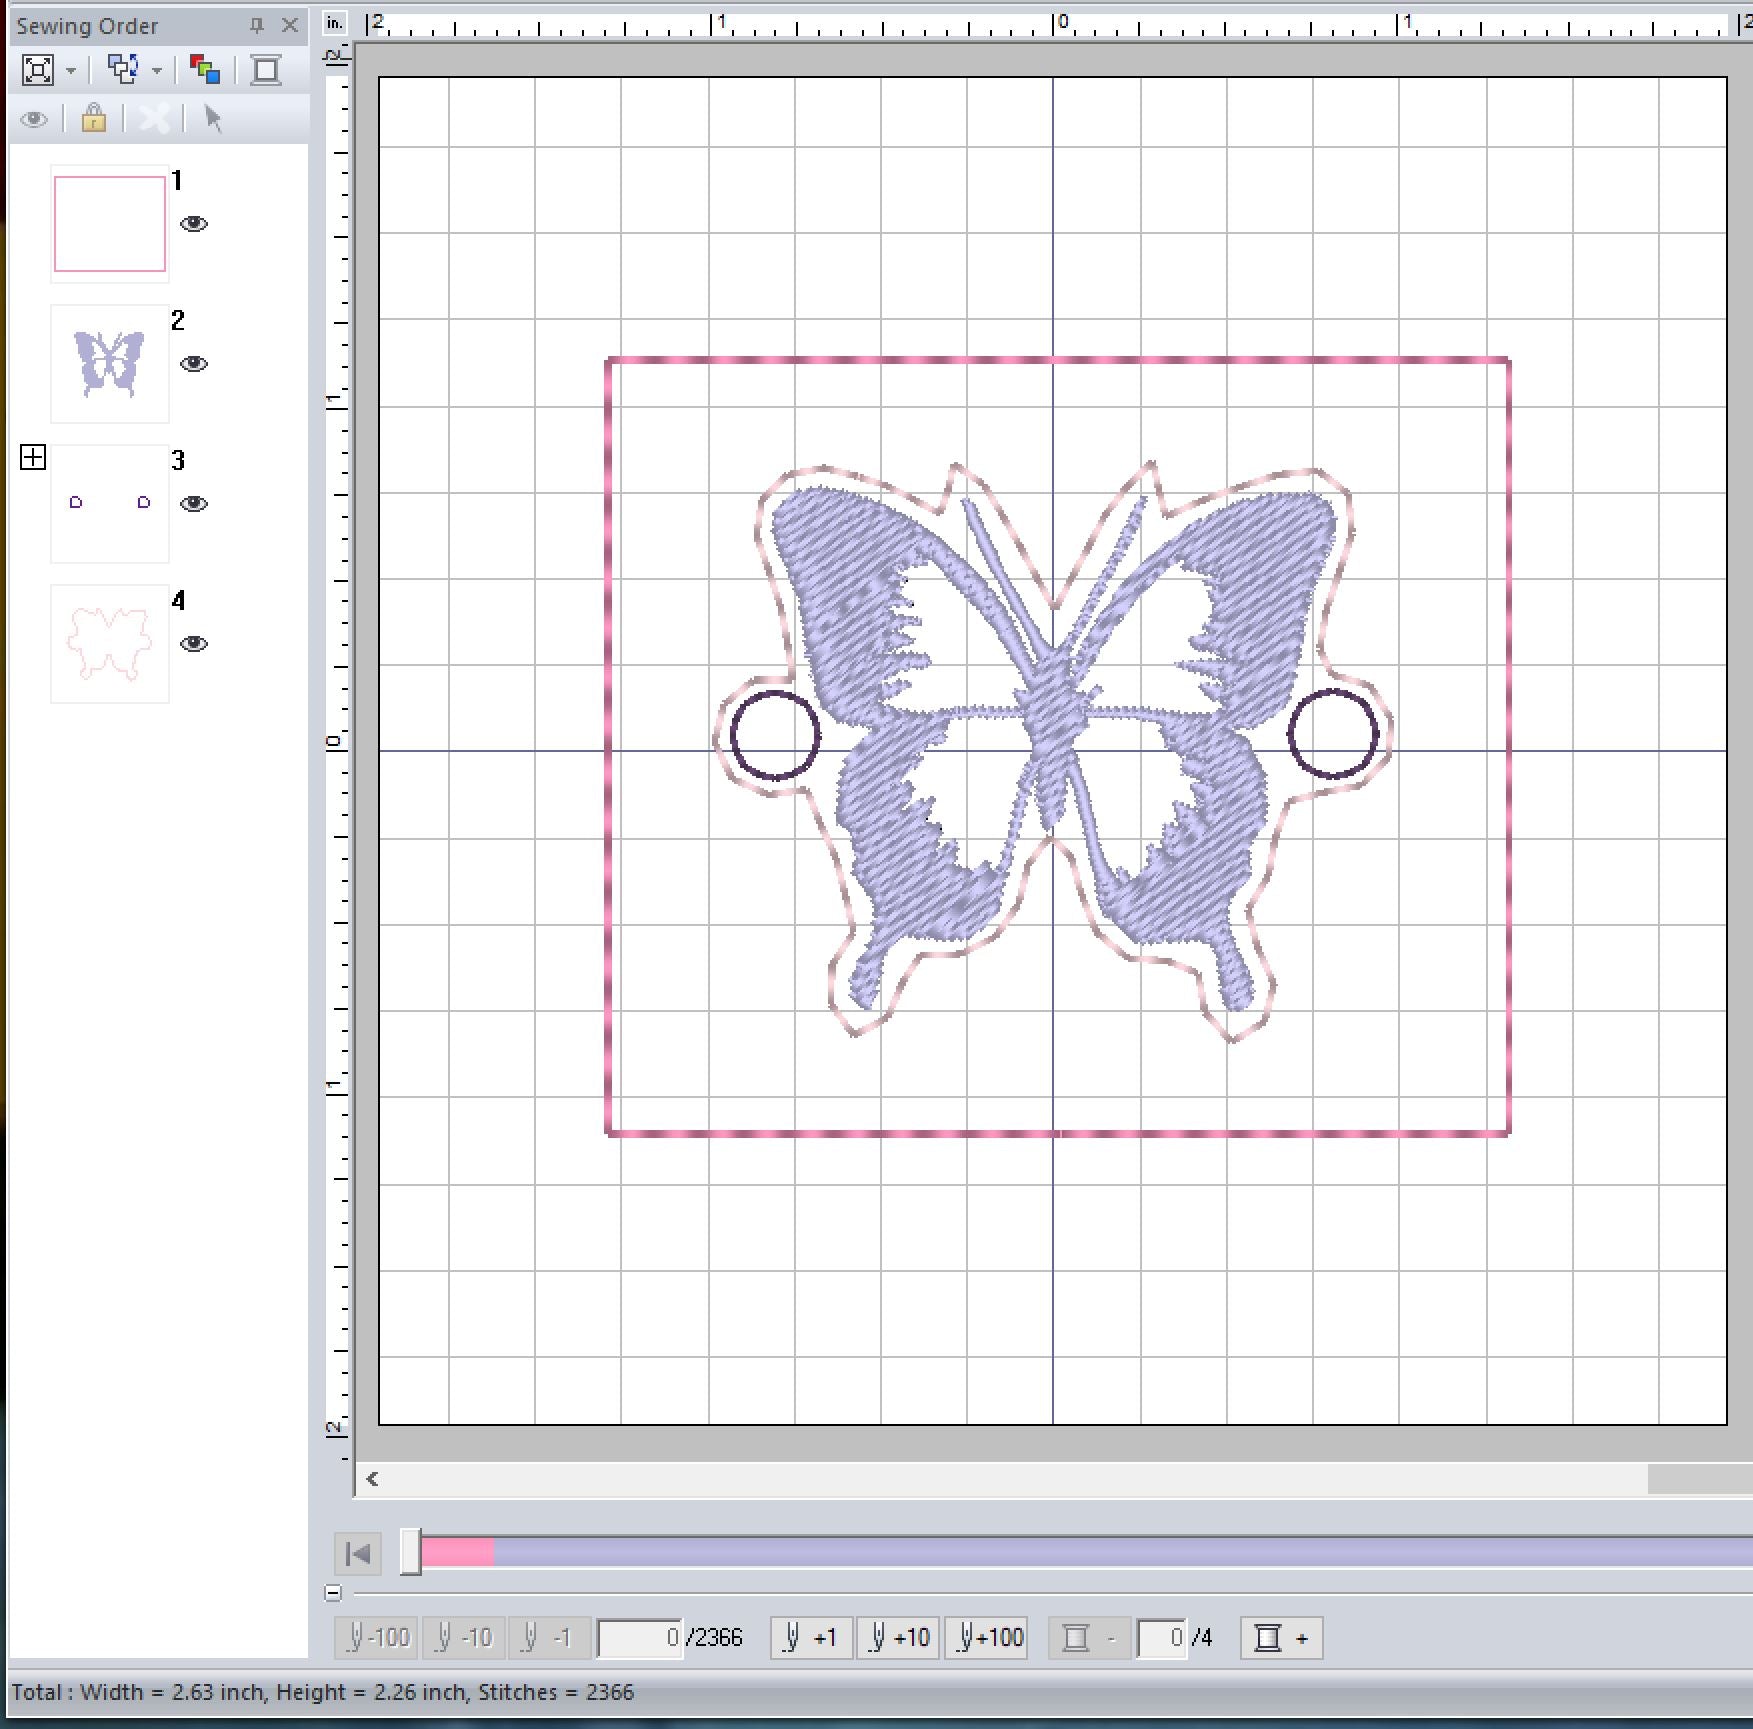
Task: Advance simulation by +1 stitch
Action: click(x=811, y=1638)
